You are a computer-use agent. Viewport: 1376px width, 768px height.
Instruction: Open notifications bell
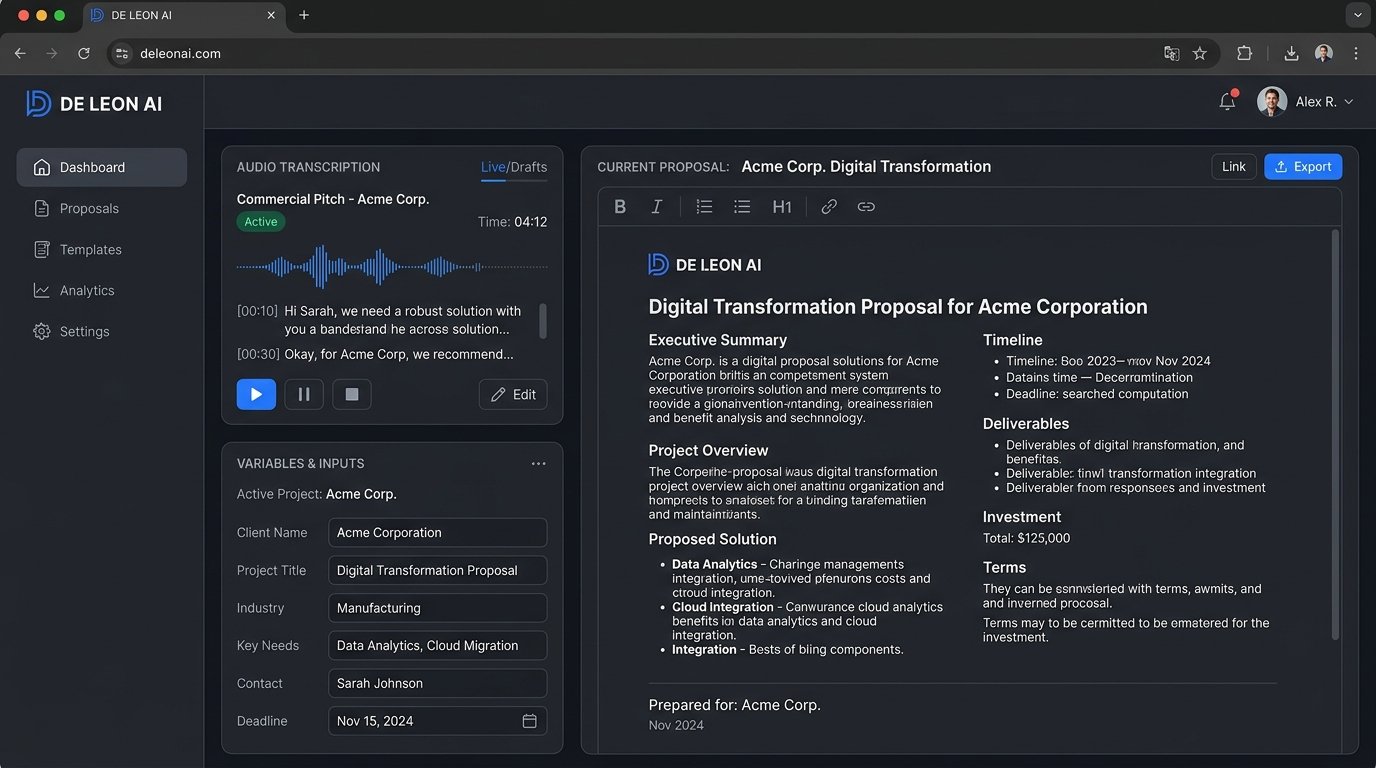[x=1227, y=101]
